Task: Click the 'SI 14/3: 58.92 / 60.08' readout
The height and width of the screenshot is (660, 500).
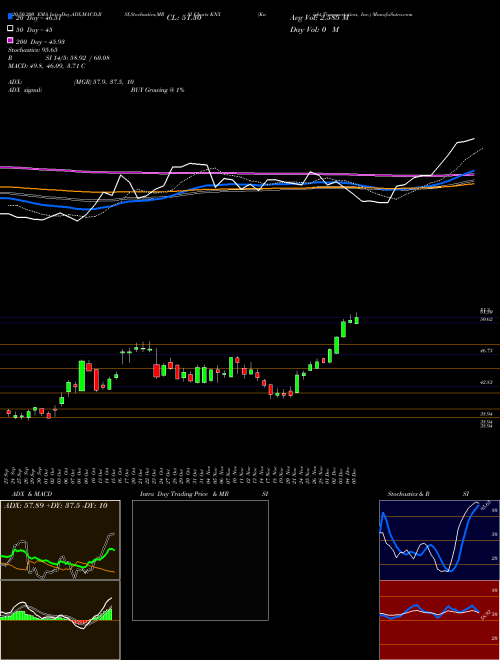Action: pyautogui.click(x=77, y=58)
